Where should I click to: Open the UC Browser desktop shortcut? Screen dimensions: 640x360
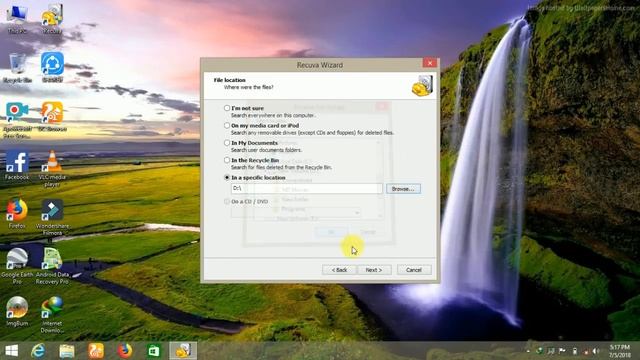tap(52, 117)
